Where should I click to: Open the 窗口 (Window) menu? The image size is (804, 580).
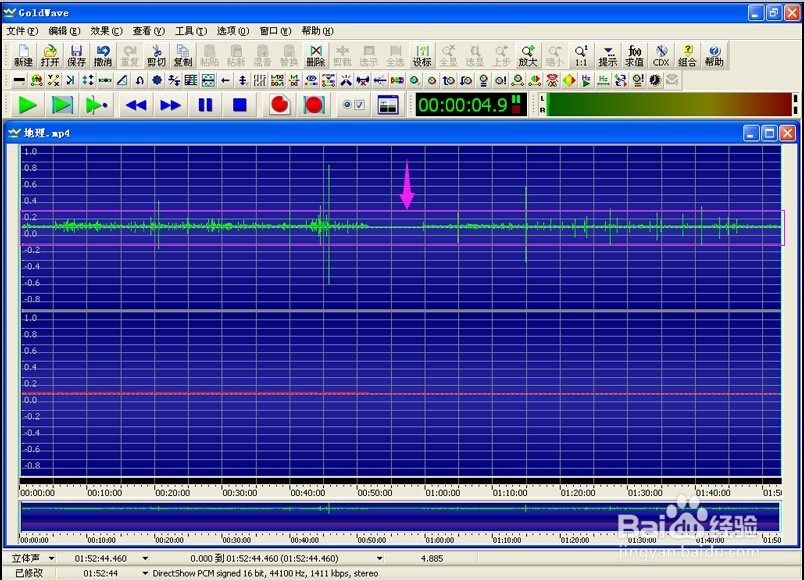(275, 31)
